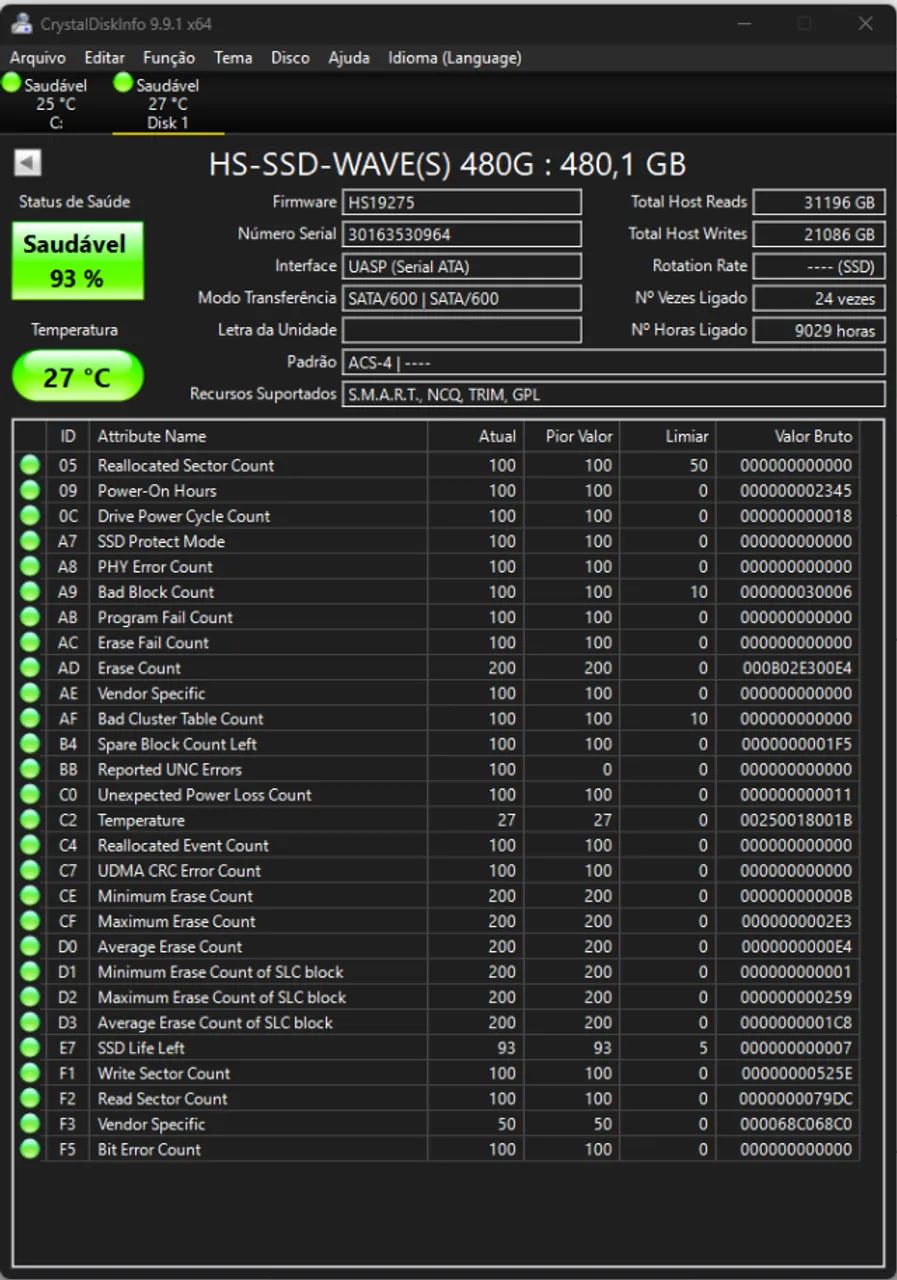The height and width of the screenshot is (1280, 897).
Task: Open the Tema menu
Action: [x=233, y=58]
